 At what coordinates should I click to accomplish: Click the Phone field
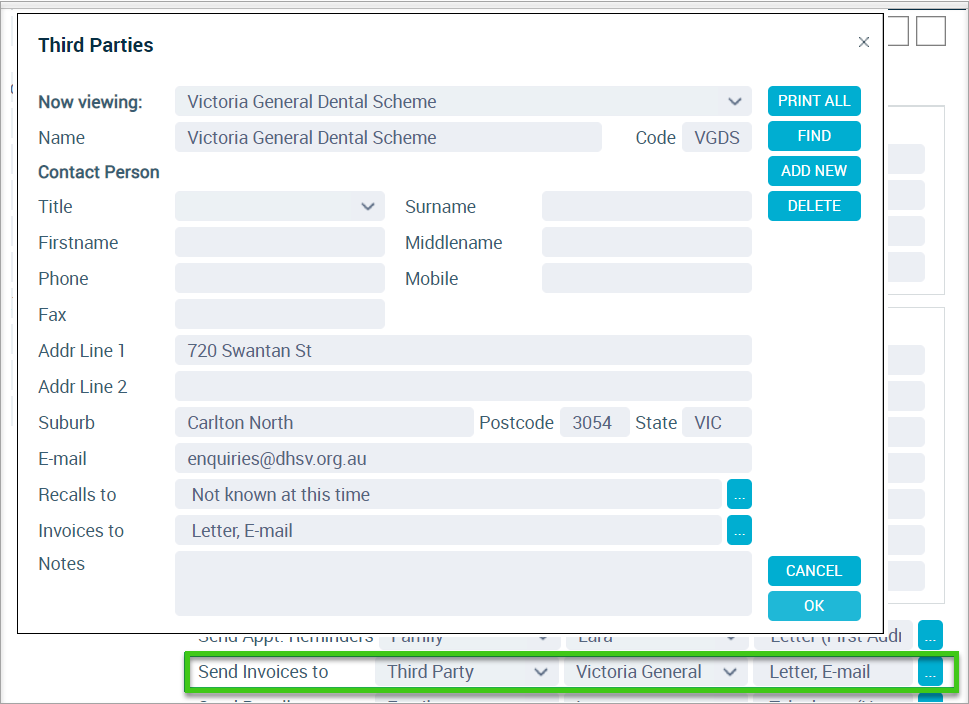(279, 278)
